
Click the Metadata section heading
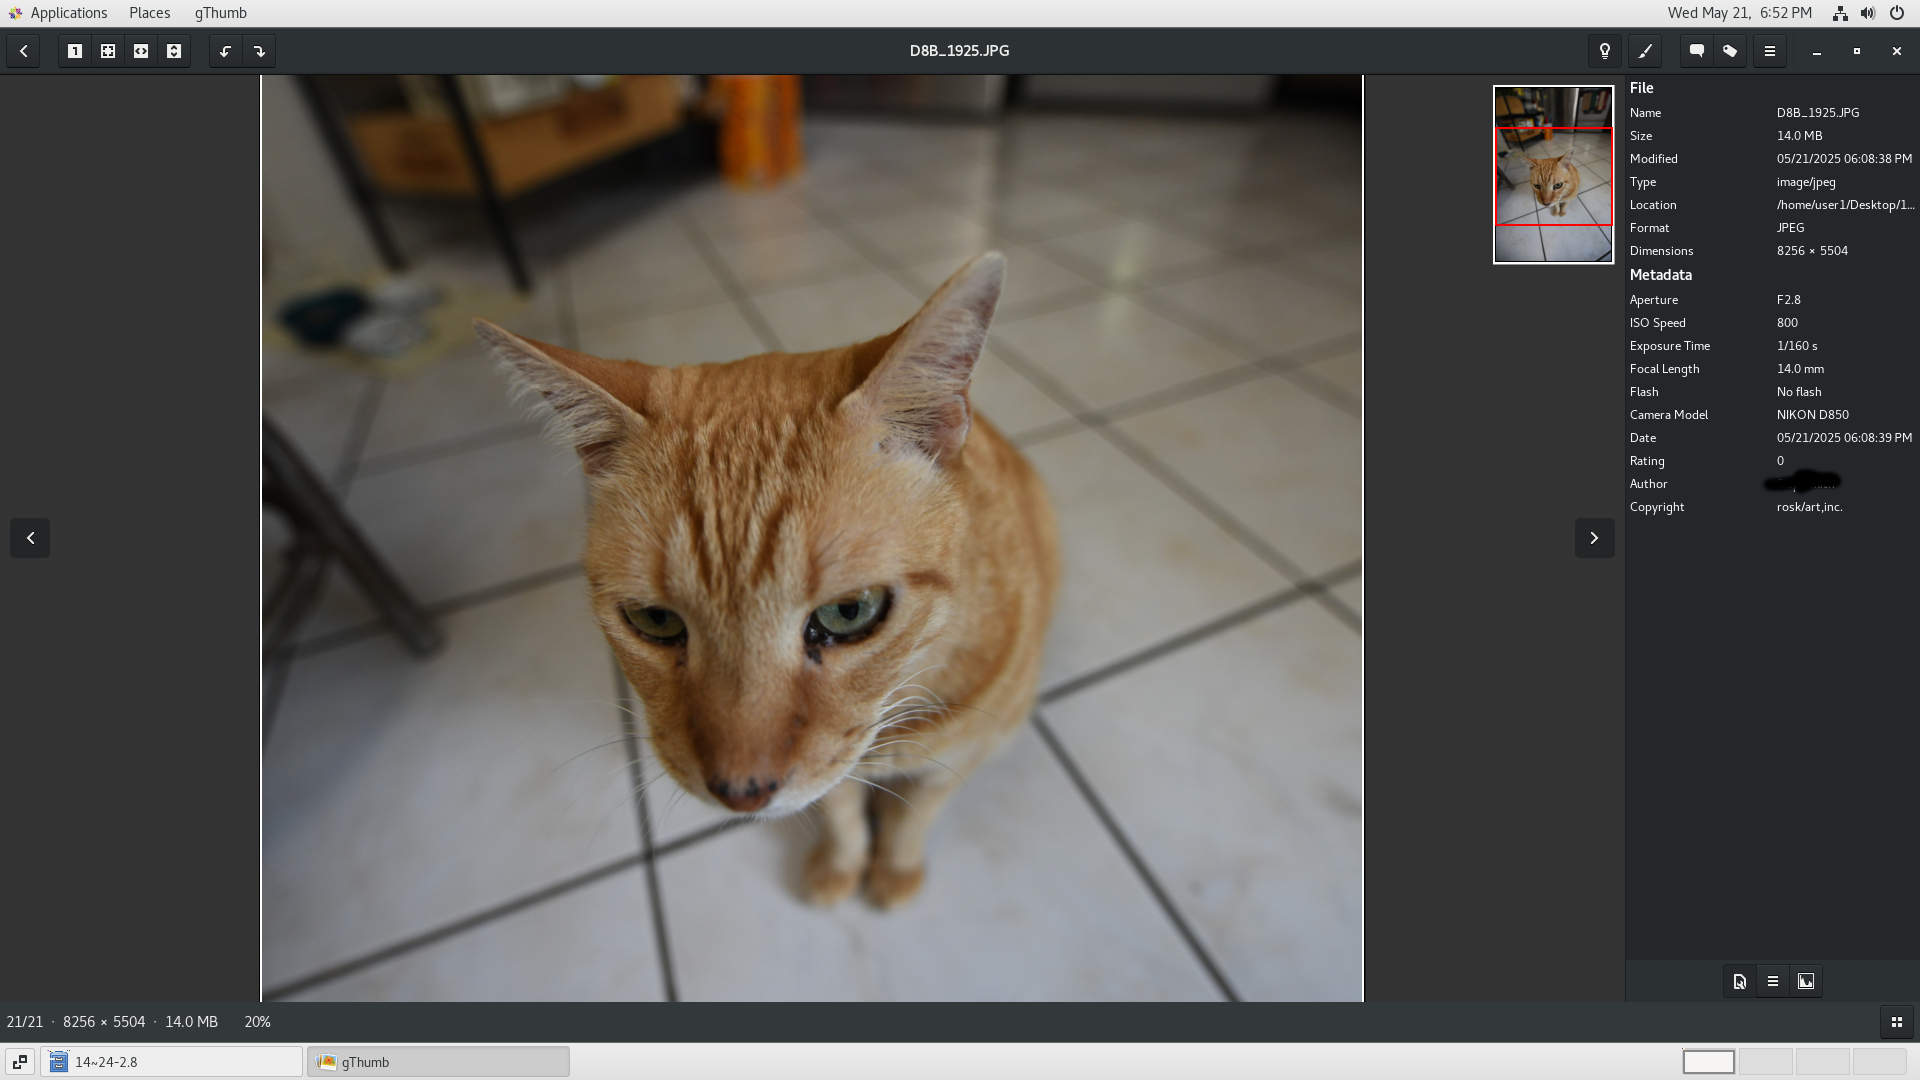[x=1660, y=275]
